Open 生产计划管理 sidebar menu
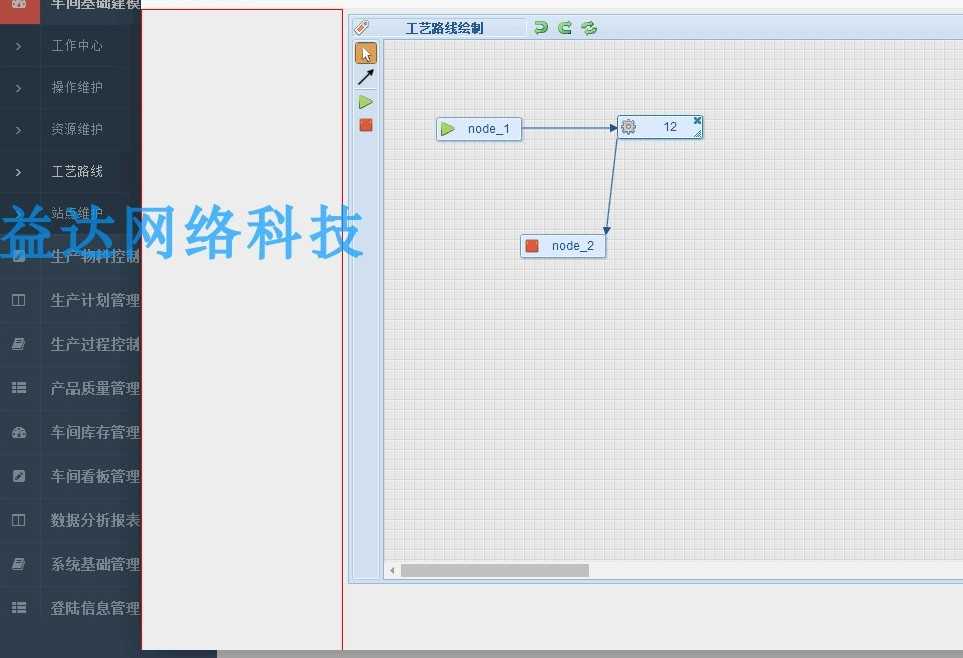This screenshot has height=658, width=963. tap(96, 300)
